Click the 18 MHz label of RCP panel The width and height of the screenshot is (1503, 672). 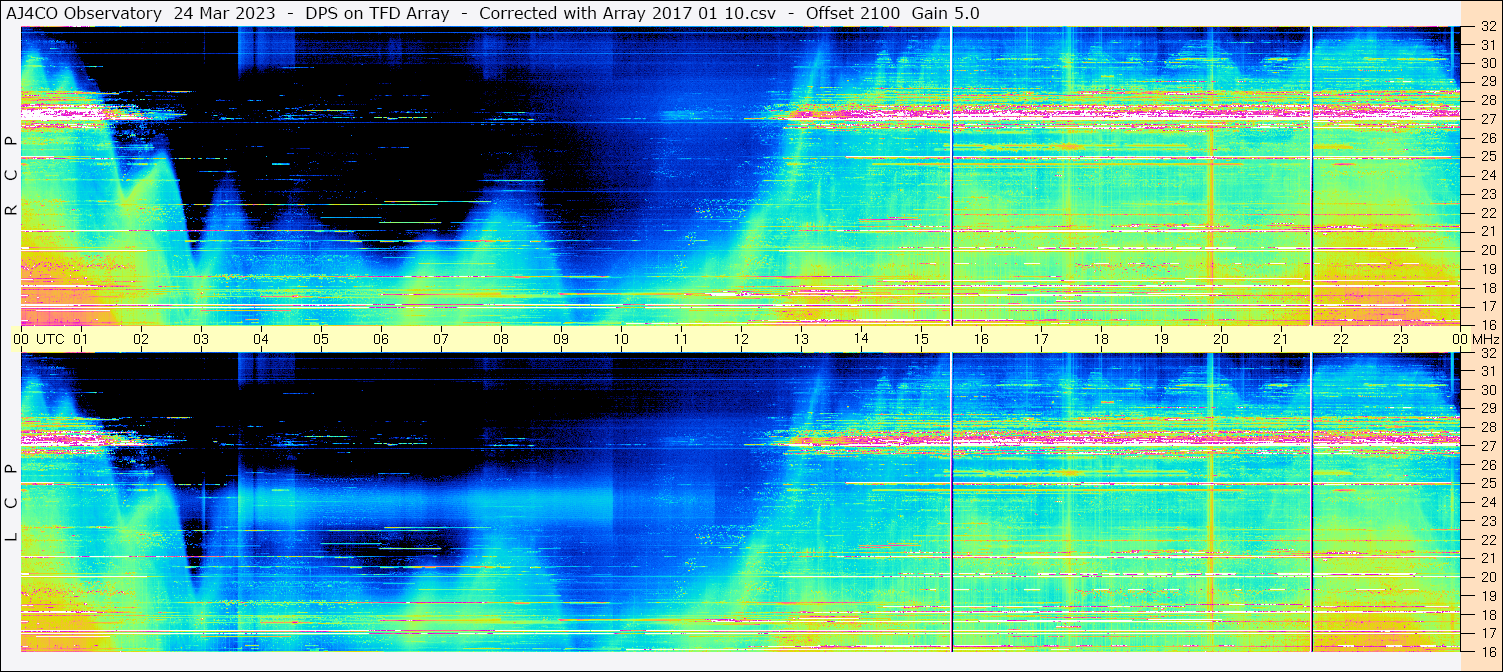click(1488, 288)
